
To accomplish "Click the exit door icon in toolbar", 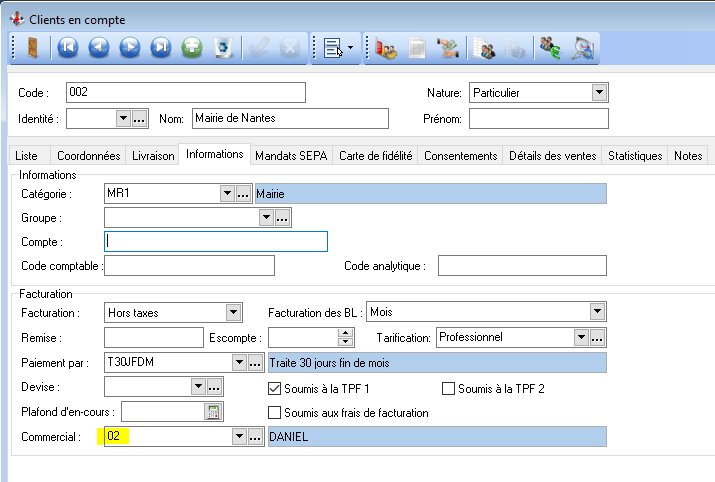I will pos(33,47).
